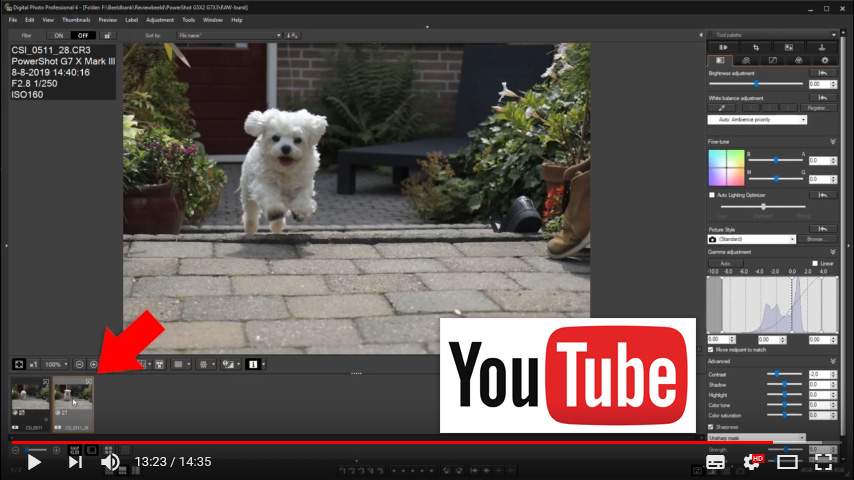Pick white balance with the eyedropper tool
This screenshot has height=480, width=854.
tap(722, 107)
